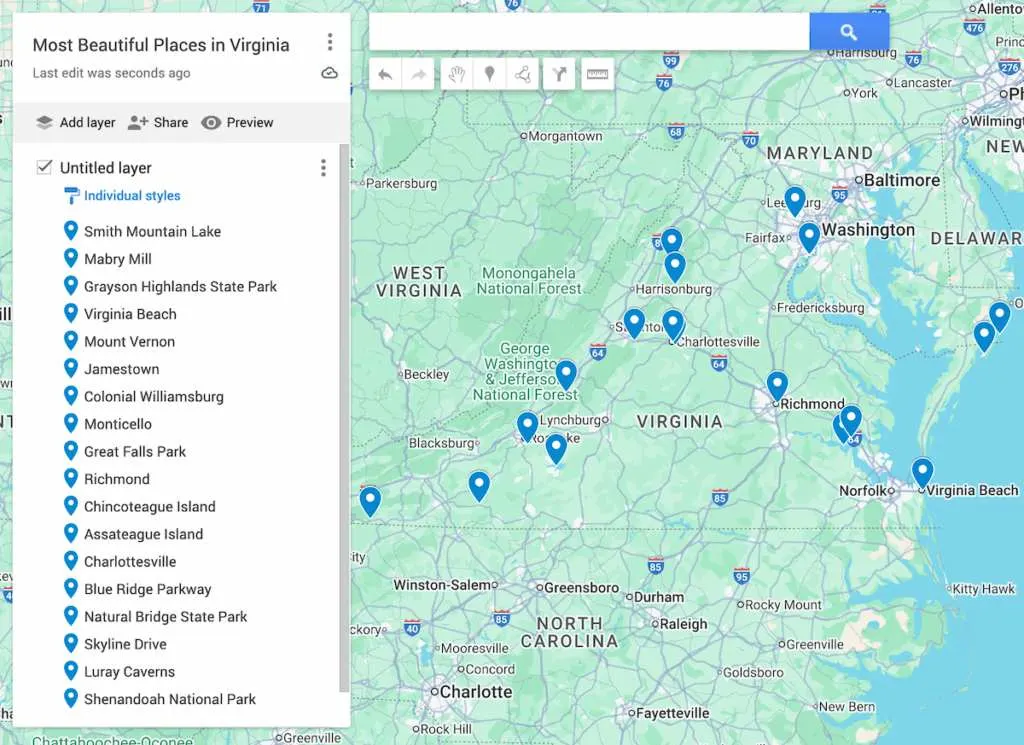Click the blue search magnifier button
The width and height of the screenshot is (1024, 745).
pos(849,32)
